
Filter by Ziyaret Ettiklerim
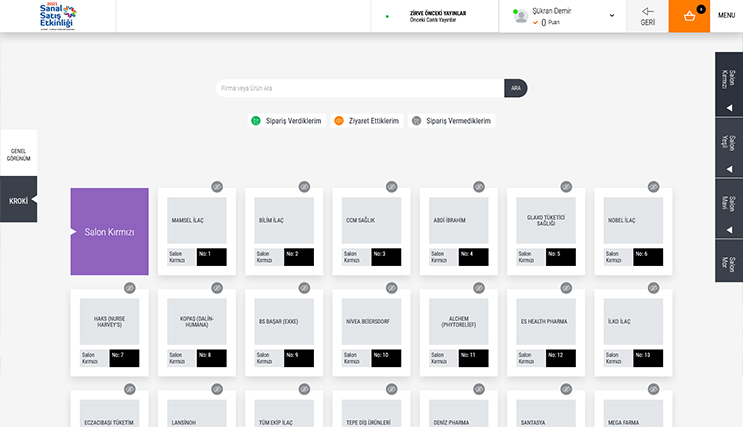(x=367, y=121)
